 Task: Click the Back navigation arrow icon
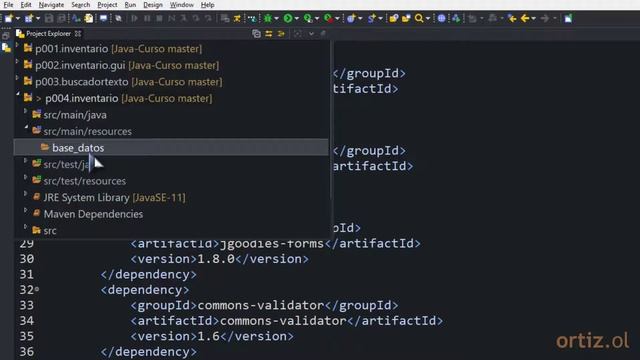525,18
